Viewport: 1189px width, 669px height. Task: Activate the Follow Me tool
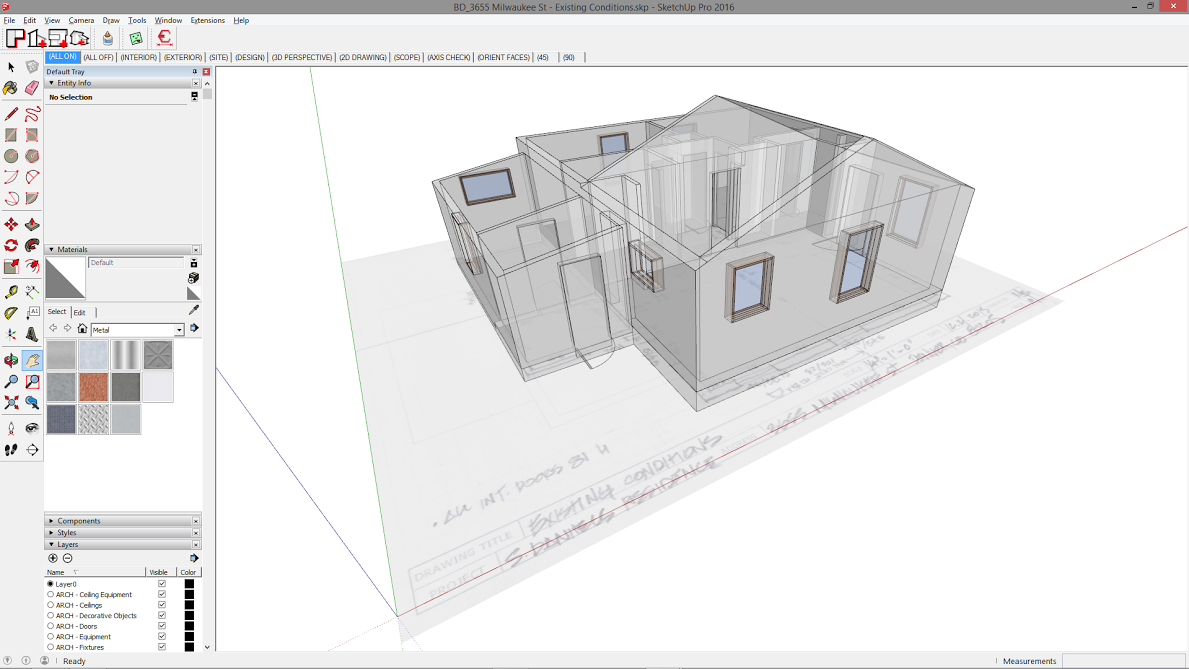[32, 246]
